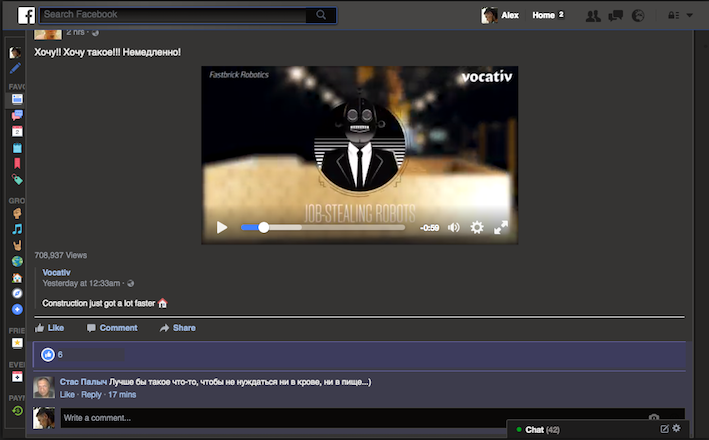
Task: Expand the account dropdown arrow
Action: [x=690, y=15]
